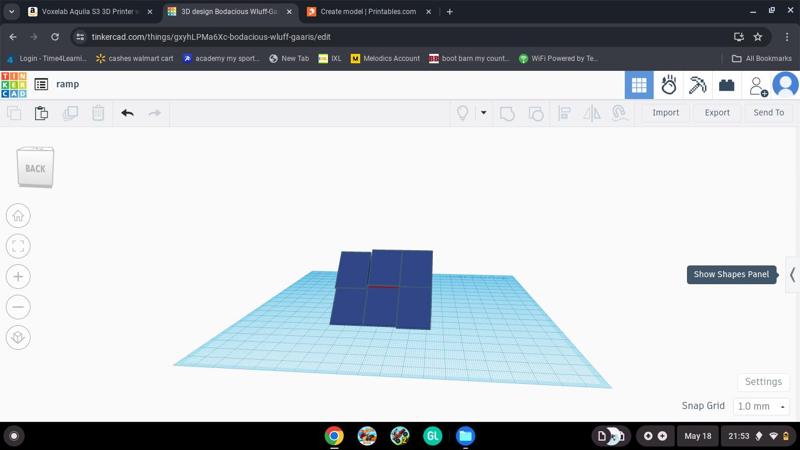Undo the last action
Viewport: 800px width, 450px height.
click(128, 113)
